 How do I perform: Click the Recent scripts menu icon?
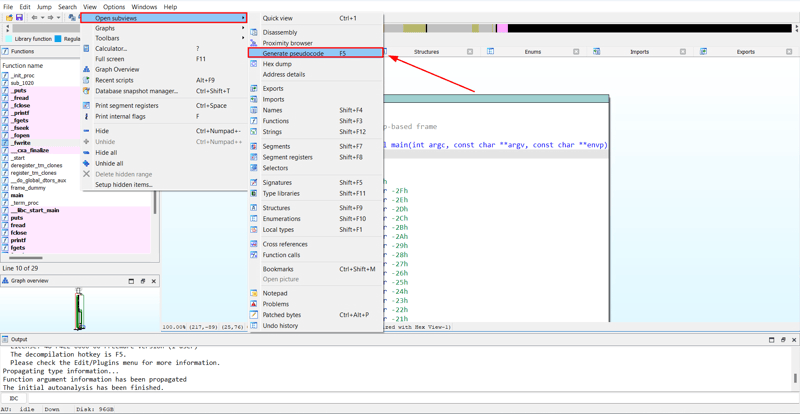point(86,80)
